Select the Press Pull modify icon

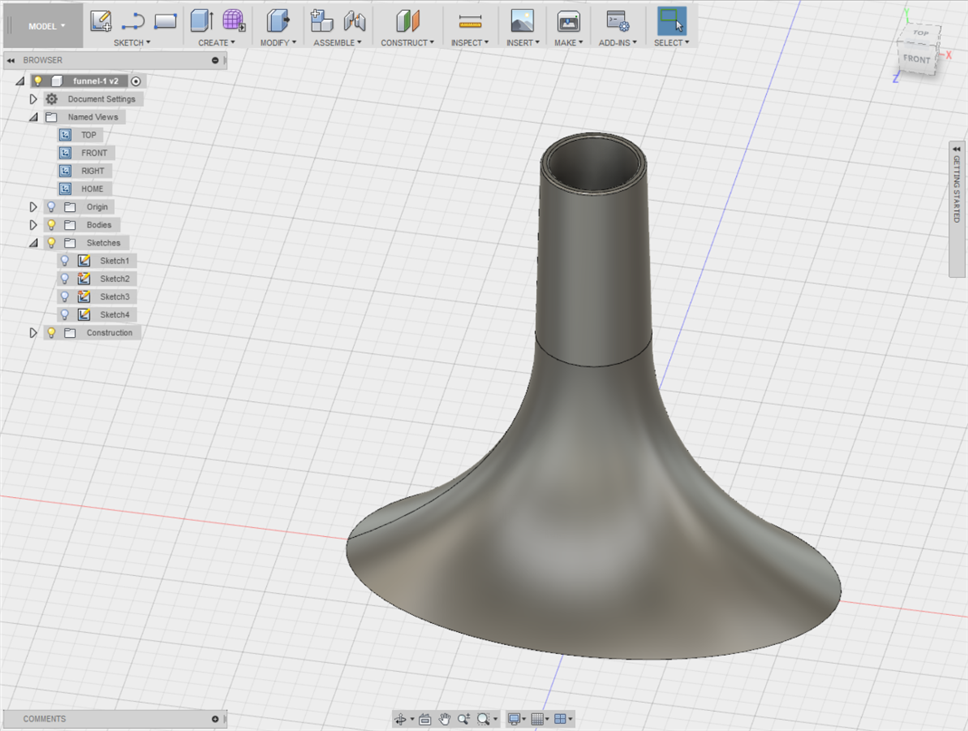click(x=277, y=20)
